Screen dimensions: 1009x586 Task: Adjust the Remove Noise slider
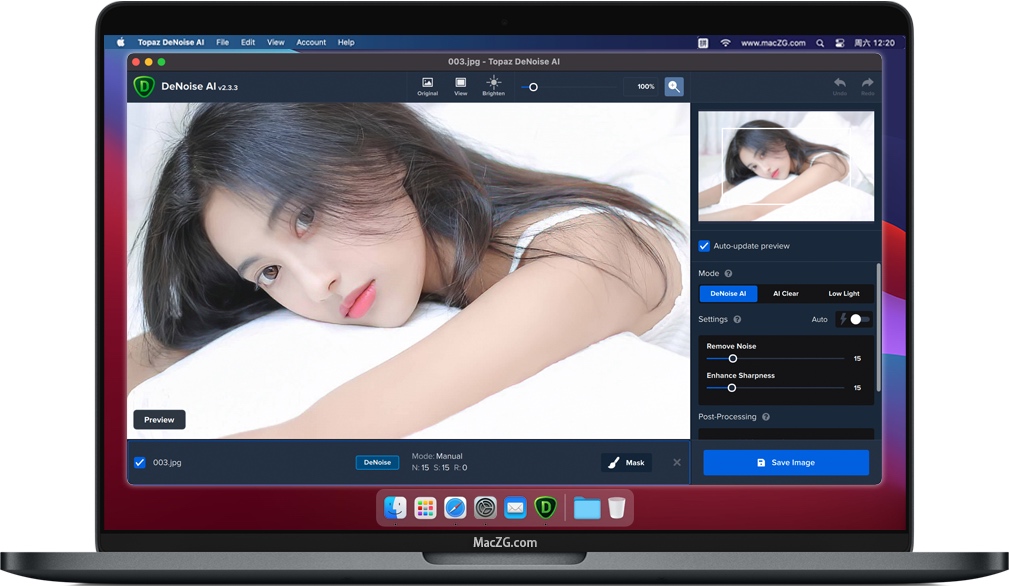(733, 359)
